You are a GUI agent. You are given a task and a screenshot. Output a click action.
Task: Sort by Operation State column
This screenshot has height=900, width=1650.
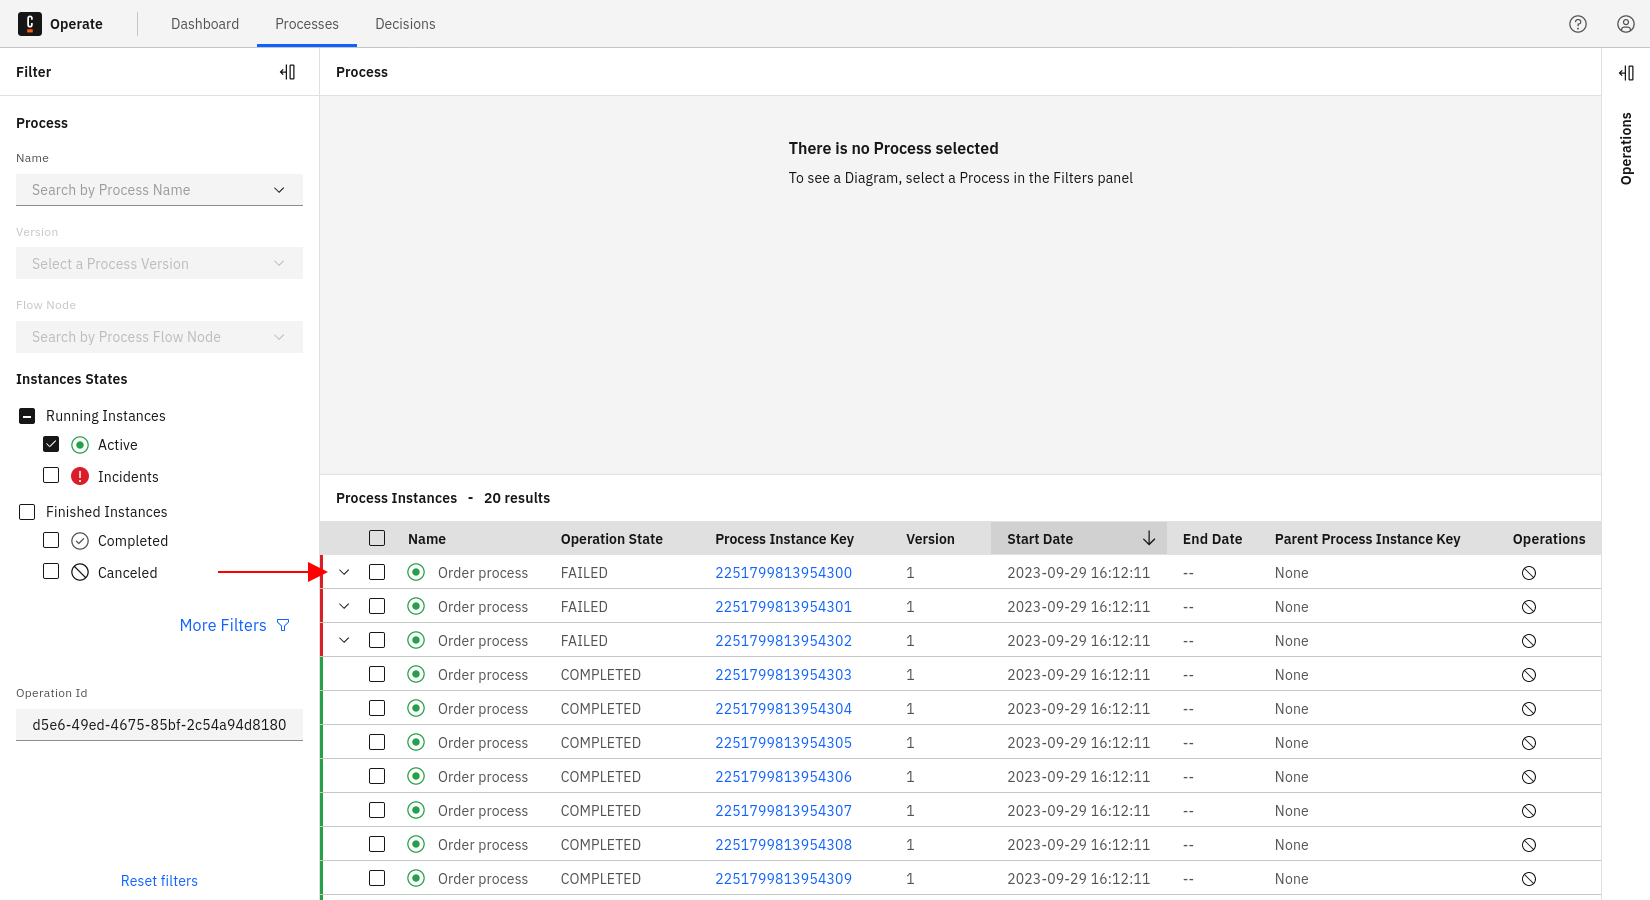(612, 539)
